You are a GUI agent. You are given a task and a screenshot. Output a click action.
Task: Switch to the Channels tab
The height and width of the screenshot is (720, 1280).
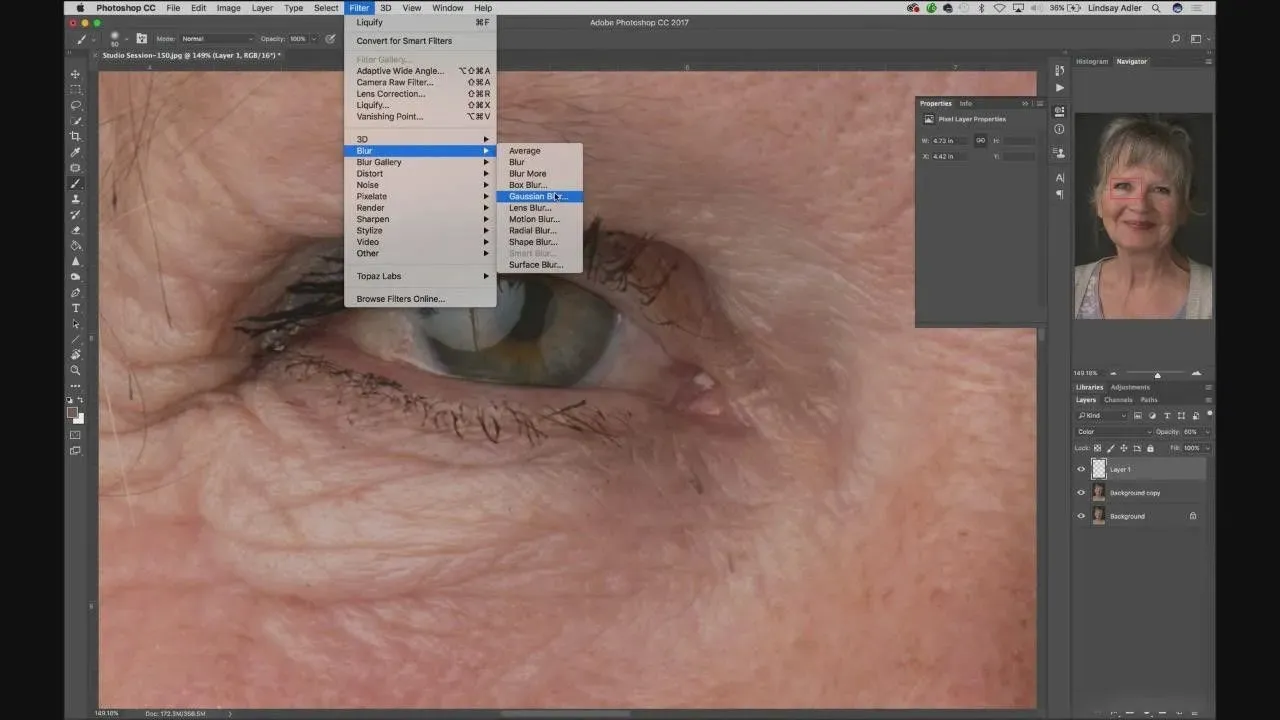tap(1118, 400)
